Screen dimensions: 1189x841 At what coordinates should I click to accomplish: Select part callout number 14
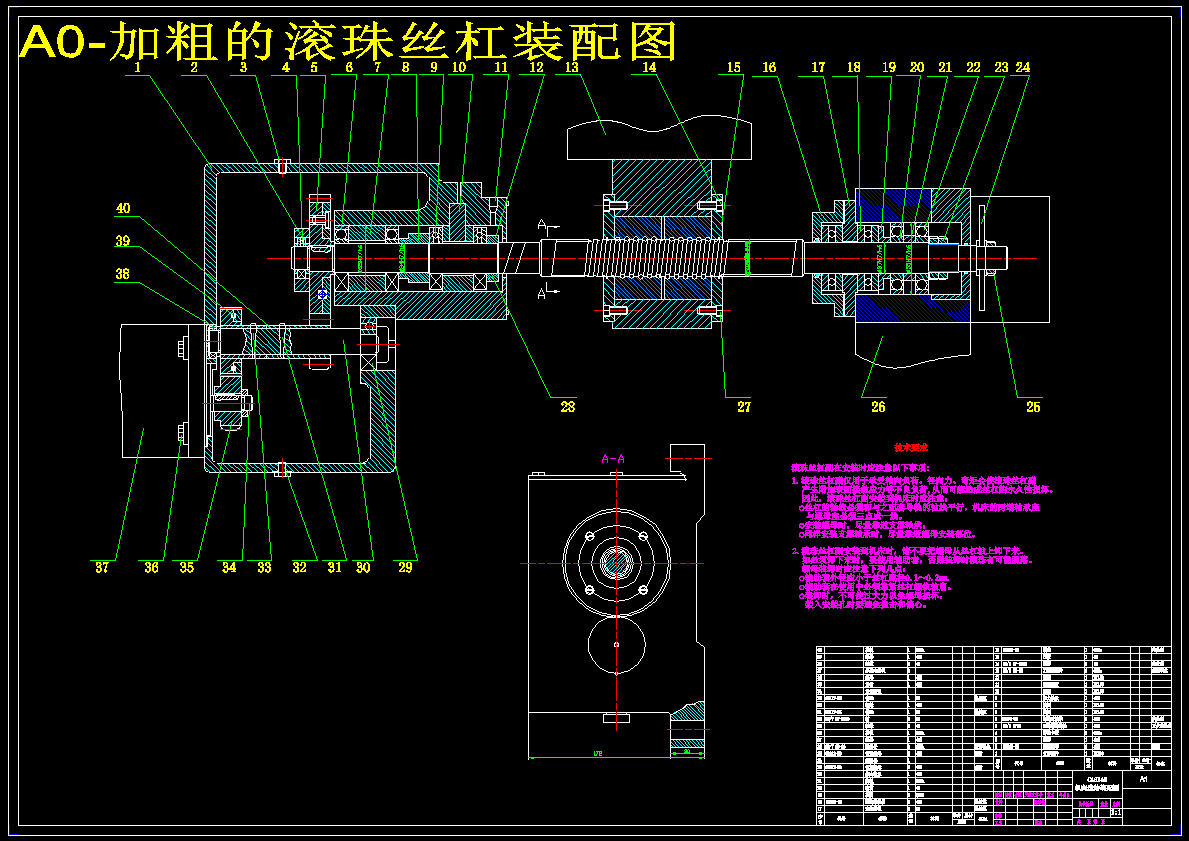[648, 67]
